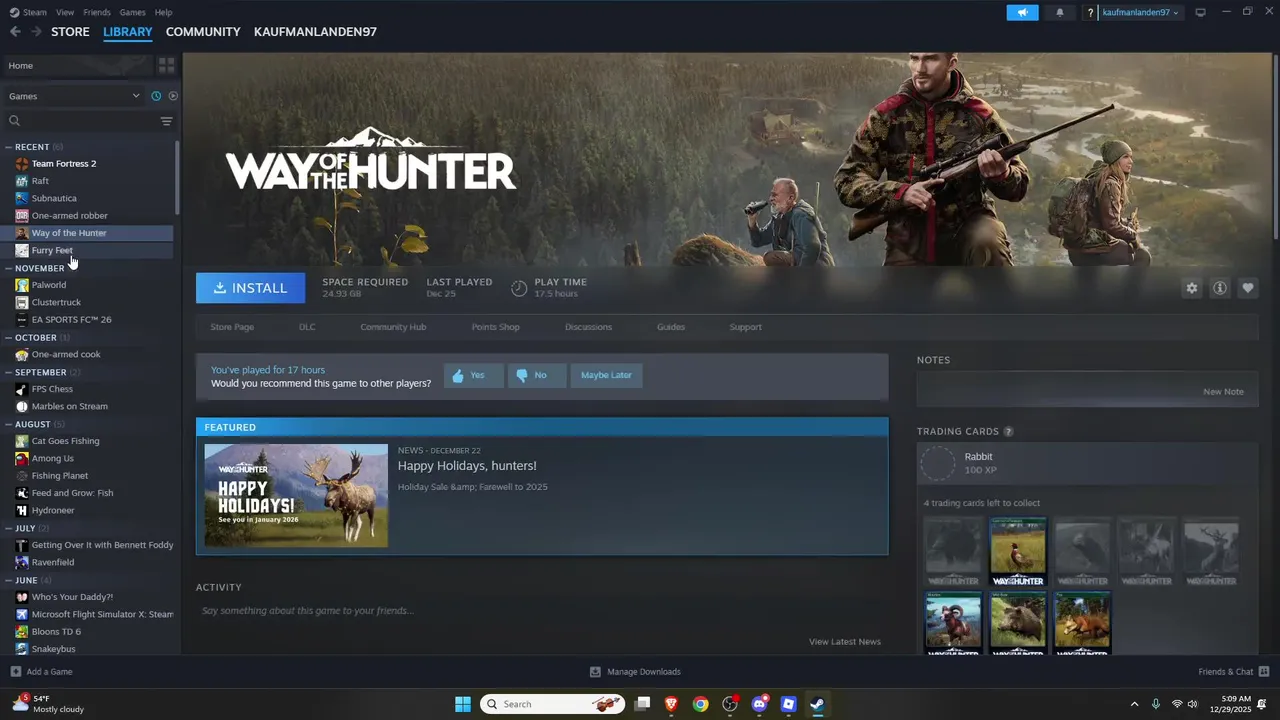Click thumbs down No recommendation
The image size is (1280, 720).
coord(536,375)
